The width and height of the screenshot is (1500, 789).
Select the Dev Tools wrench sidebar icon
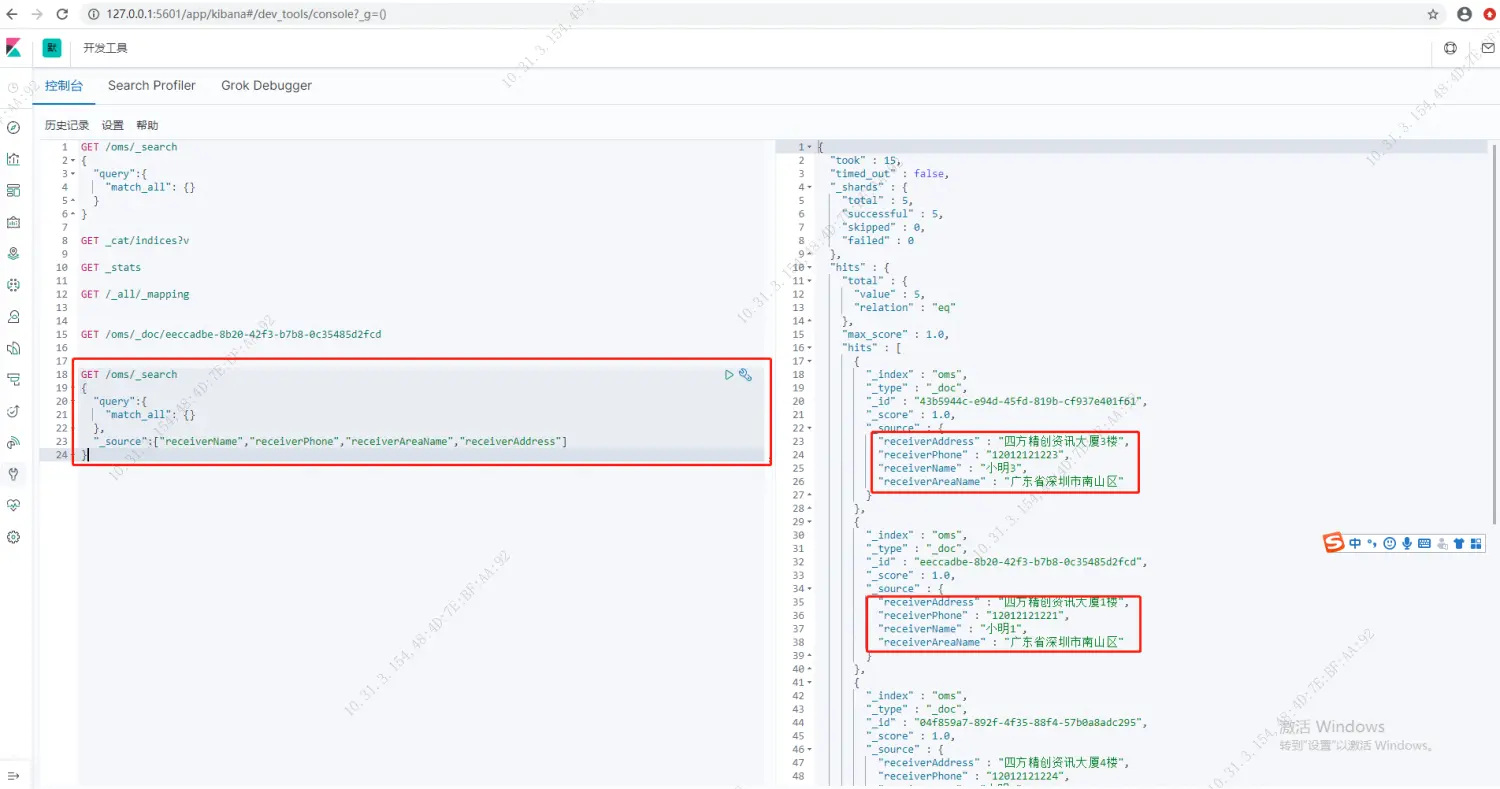tap(14, 474)
